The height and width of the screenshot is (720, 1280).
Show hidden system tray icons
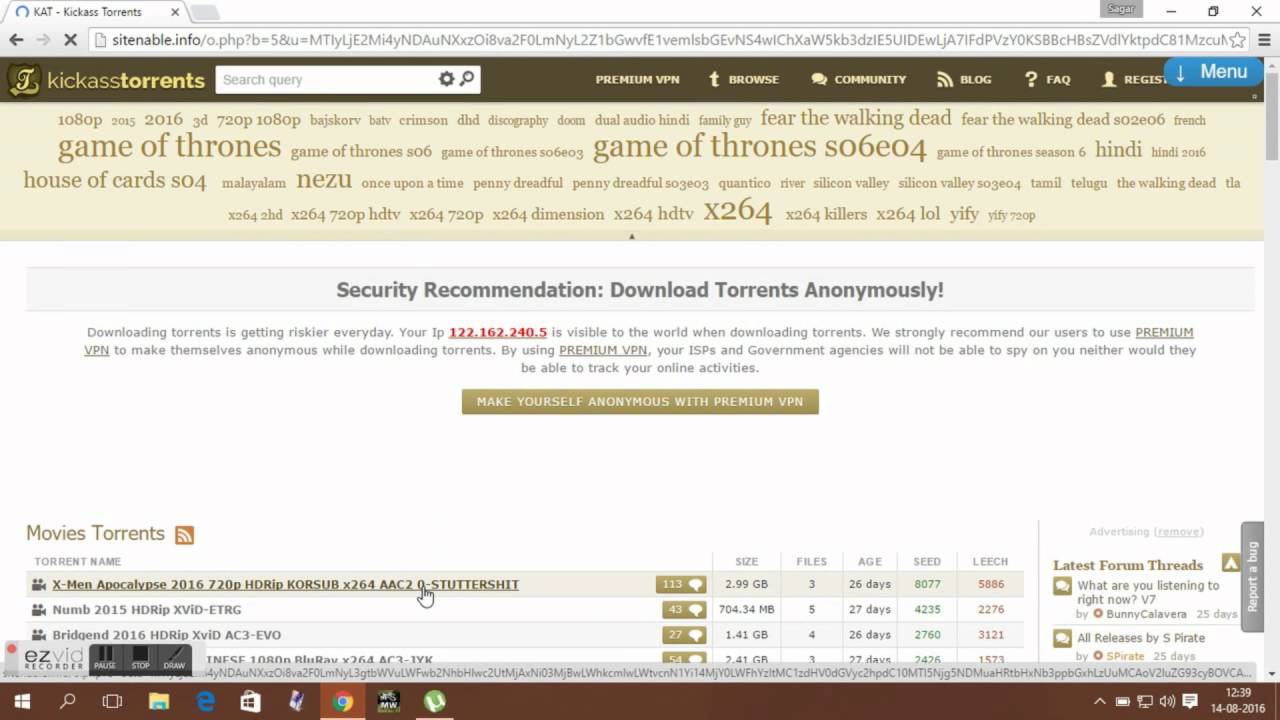[1099, 701]
